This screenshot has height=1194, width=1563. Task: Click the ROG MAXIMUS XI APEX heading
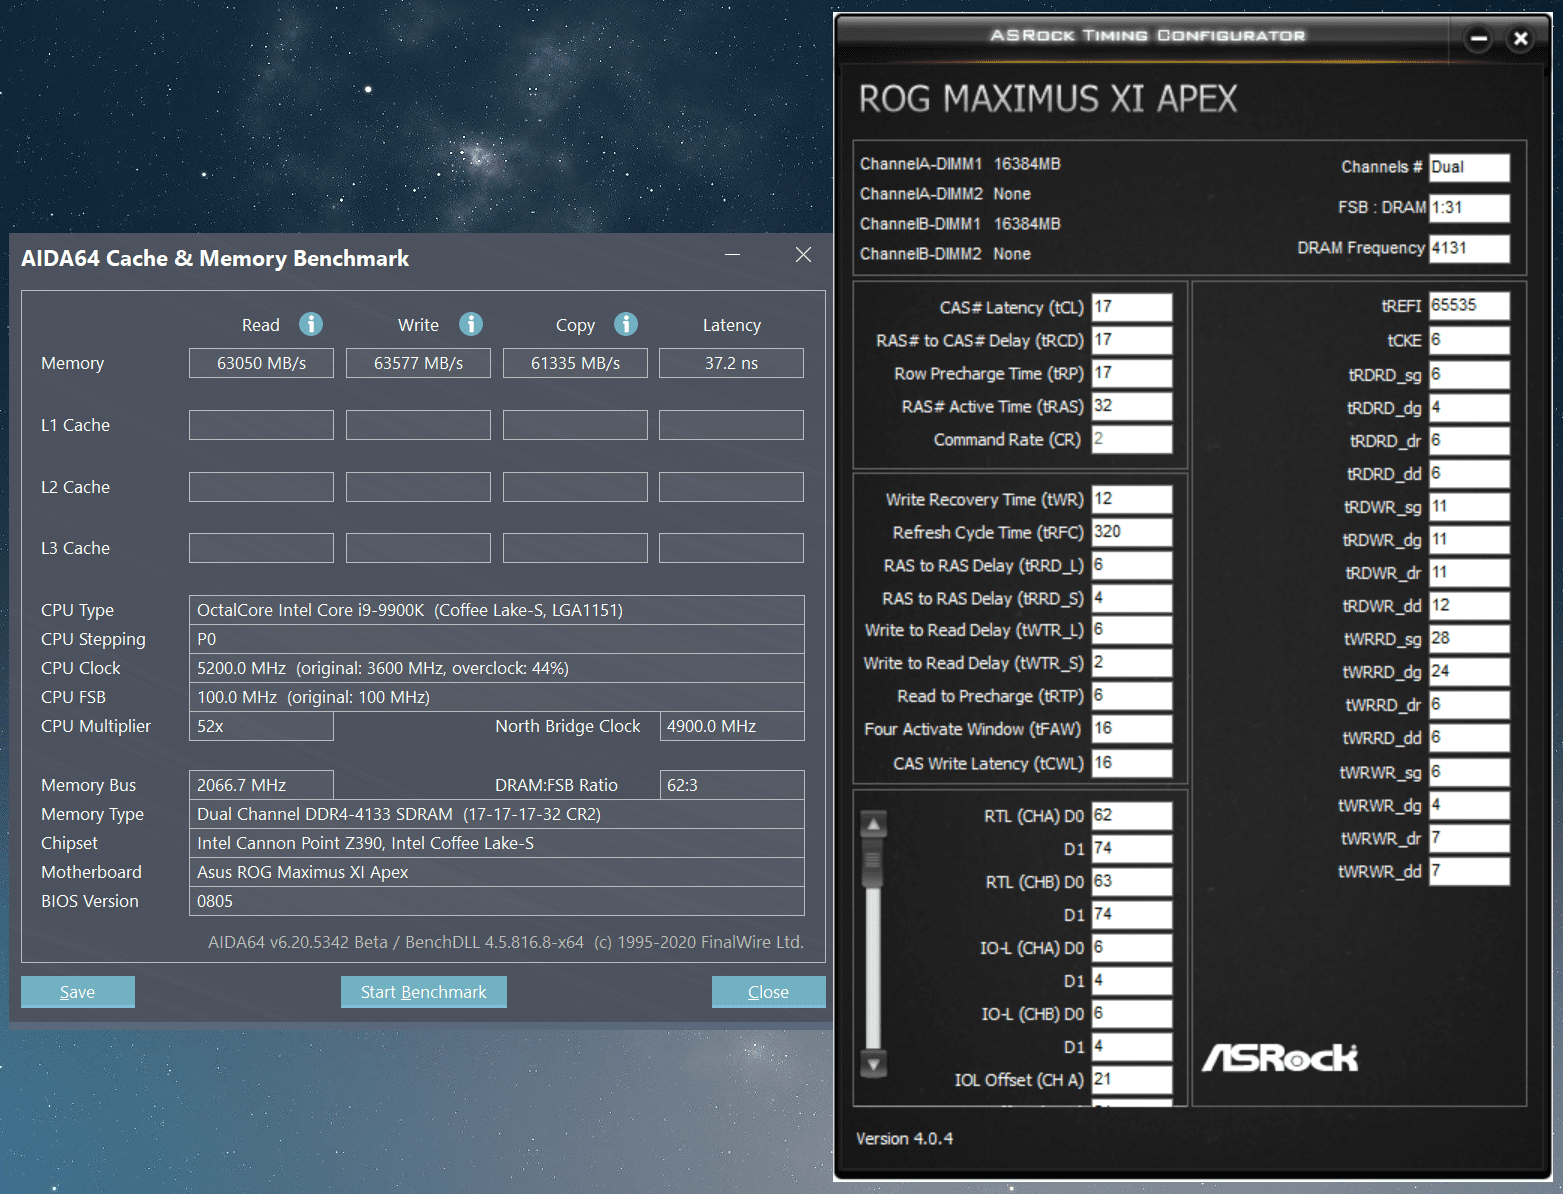[x=1048, y=99]
